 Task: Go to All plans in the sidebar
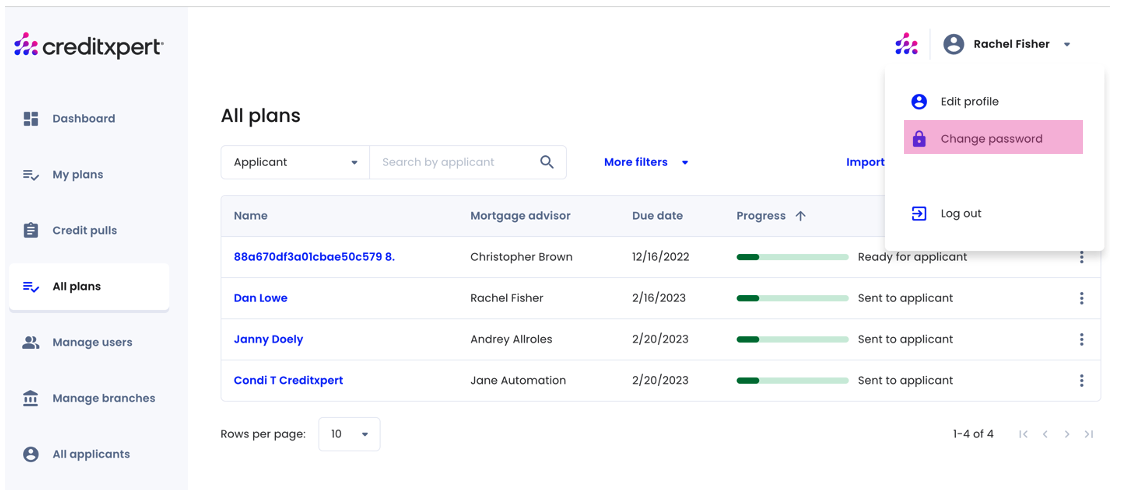[89, 286]
